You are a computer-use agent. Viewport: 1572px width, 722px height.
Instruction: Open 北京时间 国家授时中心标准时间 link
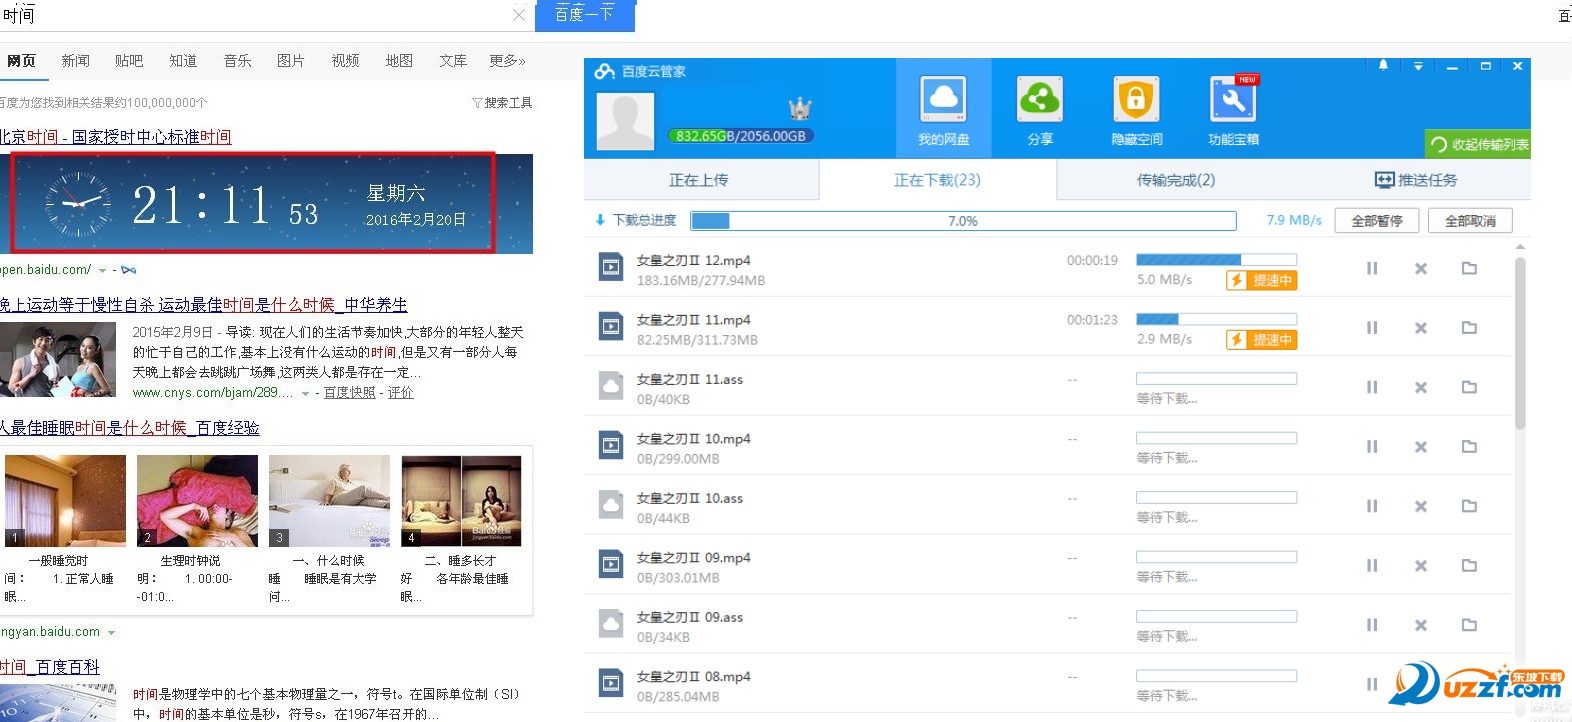[115, 137]
